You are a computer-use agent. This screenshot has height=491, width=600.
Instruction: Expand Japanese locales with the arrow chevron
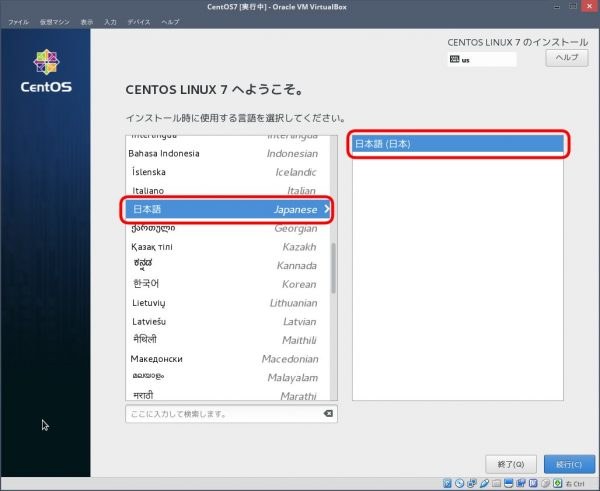tap(326, 209)
